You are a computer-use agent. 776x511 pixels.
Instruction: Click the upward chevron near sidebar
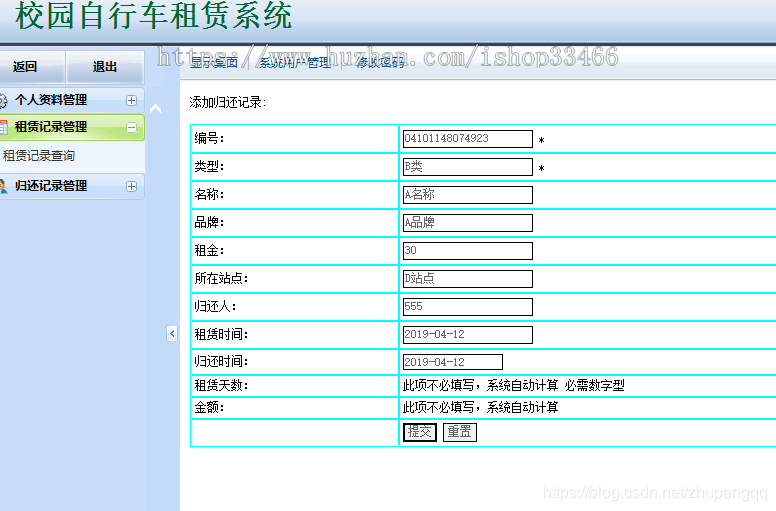pos(155,108)
